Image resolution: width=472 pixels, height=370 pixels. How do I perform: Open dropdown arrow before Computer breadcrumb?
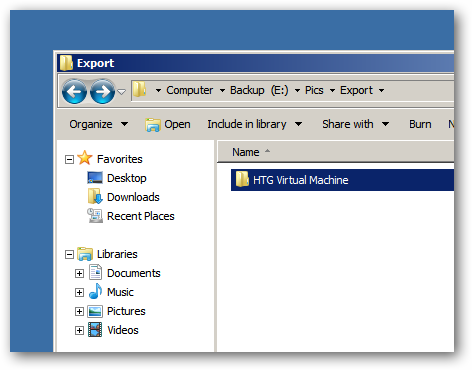click(x=158, y=90)
